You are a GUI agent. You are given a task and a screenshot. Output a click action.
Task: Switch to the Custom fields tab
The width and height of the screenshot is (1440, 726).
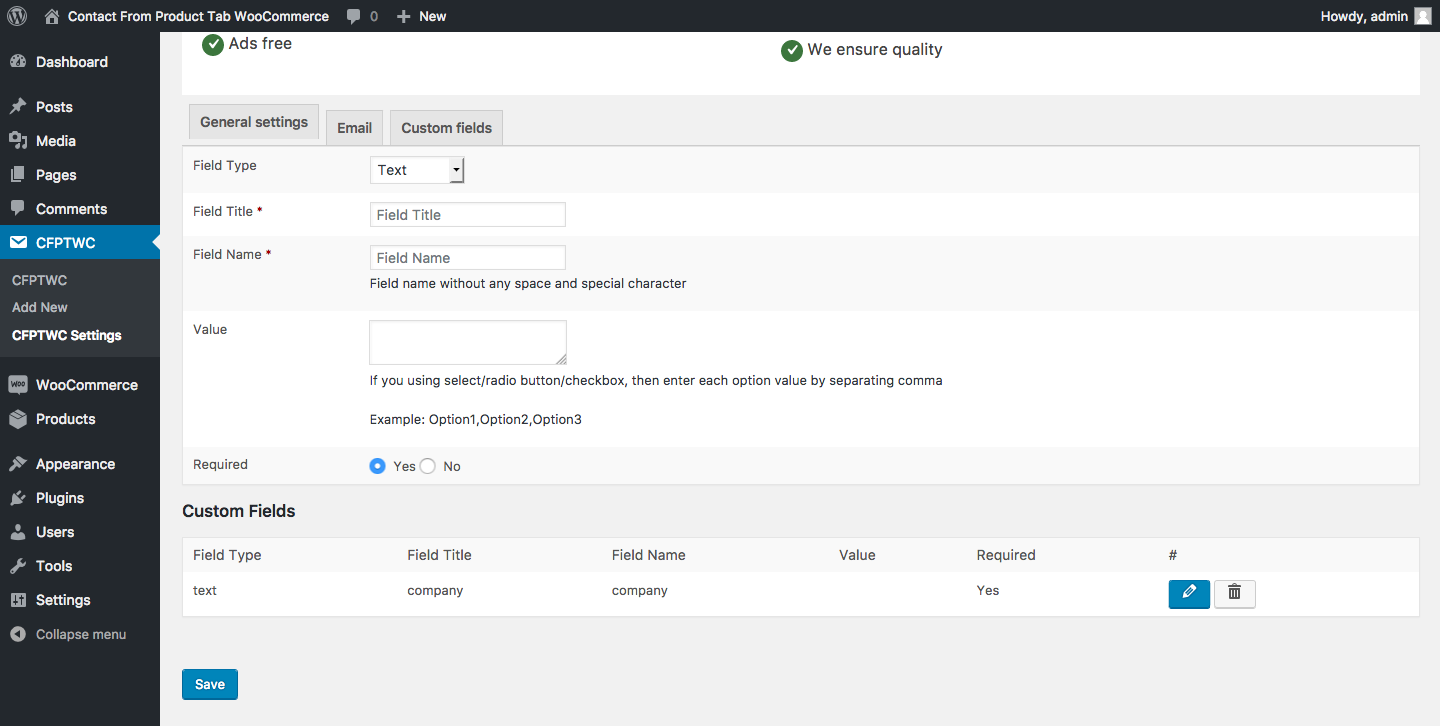click(446, 128)
